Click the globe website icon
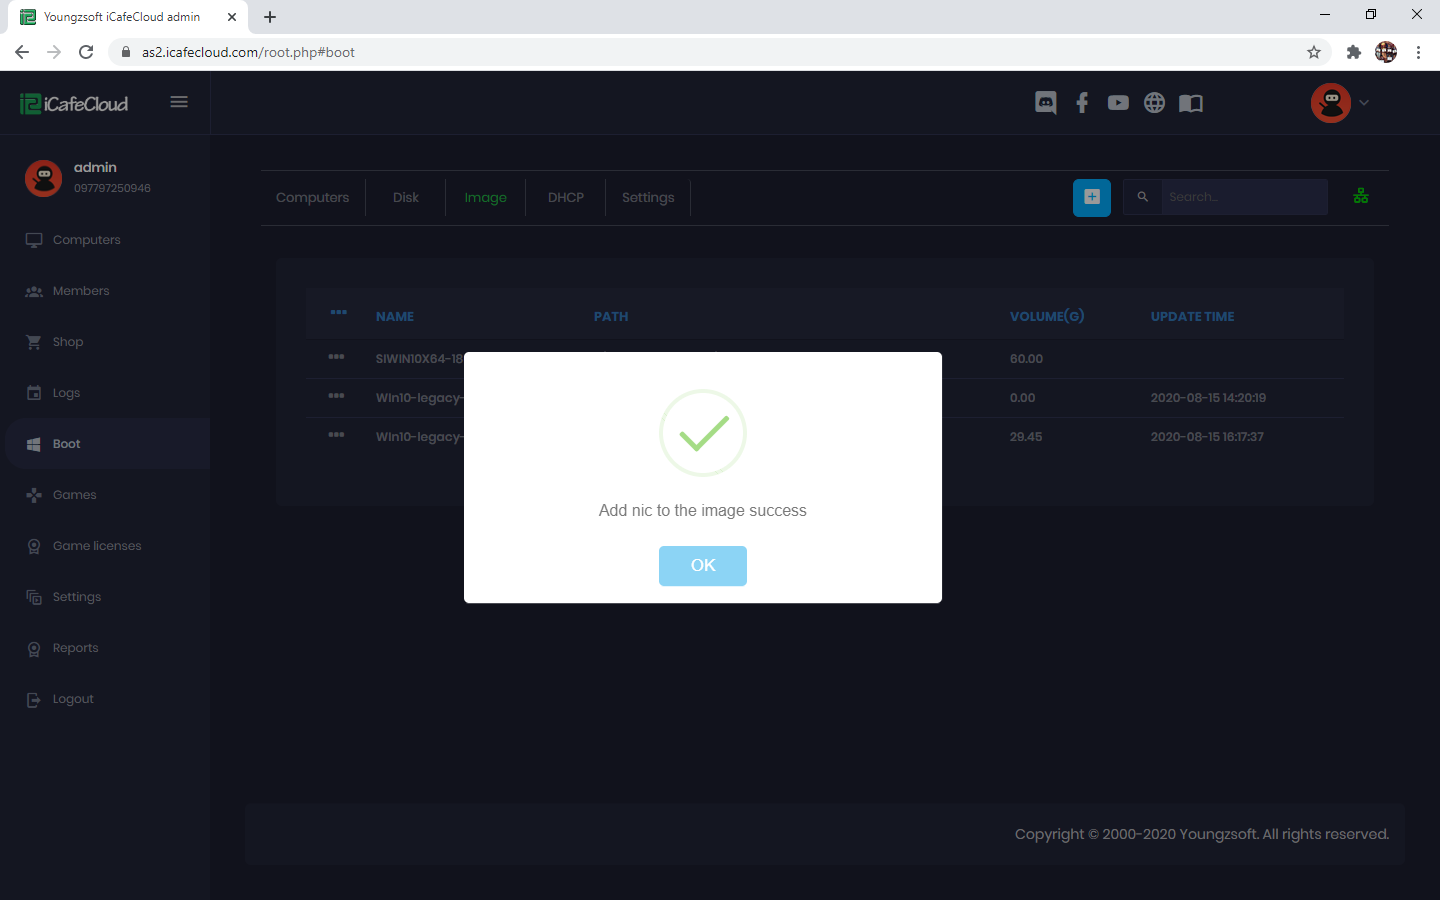1440x900 pixels. 1154,103
